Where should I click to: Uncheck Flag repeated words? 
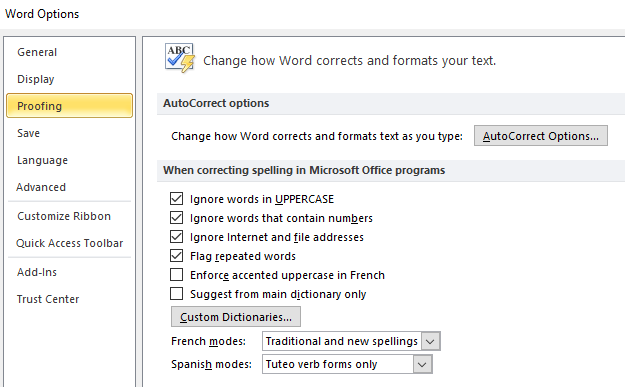(176, 255)
